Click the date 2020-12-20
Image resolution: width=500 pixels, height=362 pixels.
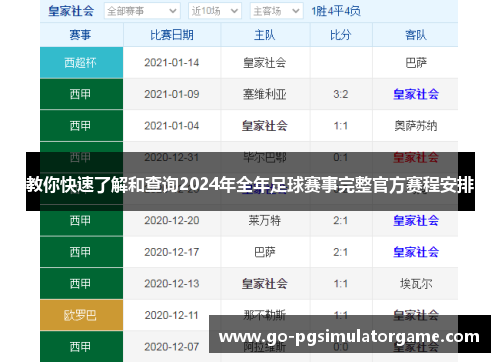click(x=172, y=221)
